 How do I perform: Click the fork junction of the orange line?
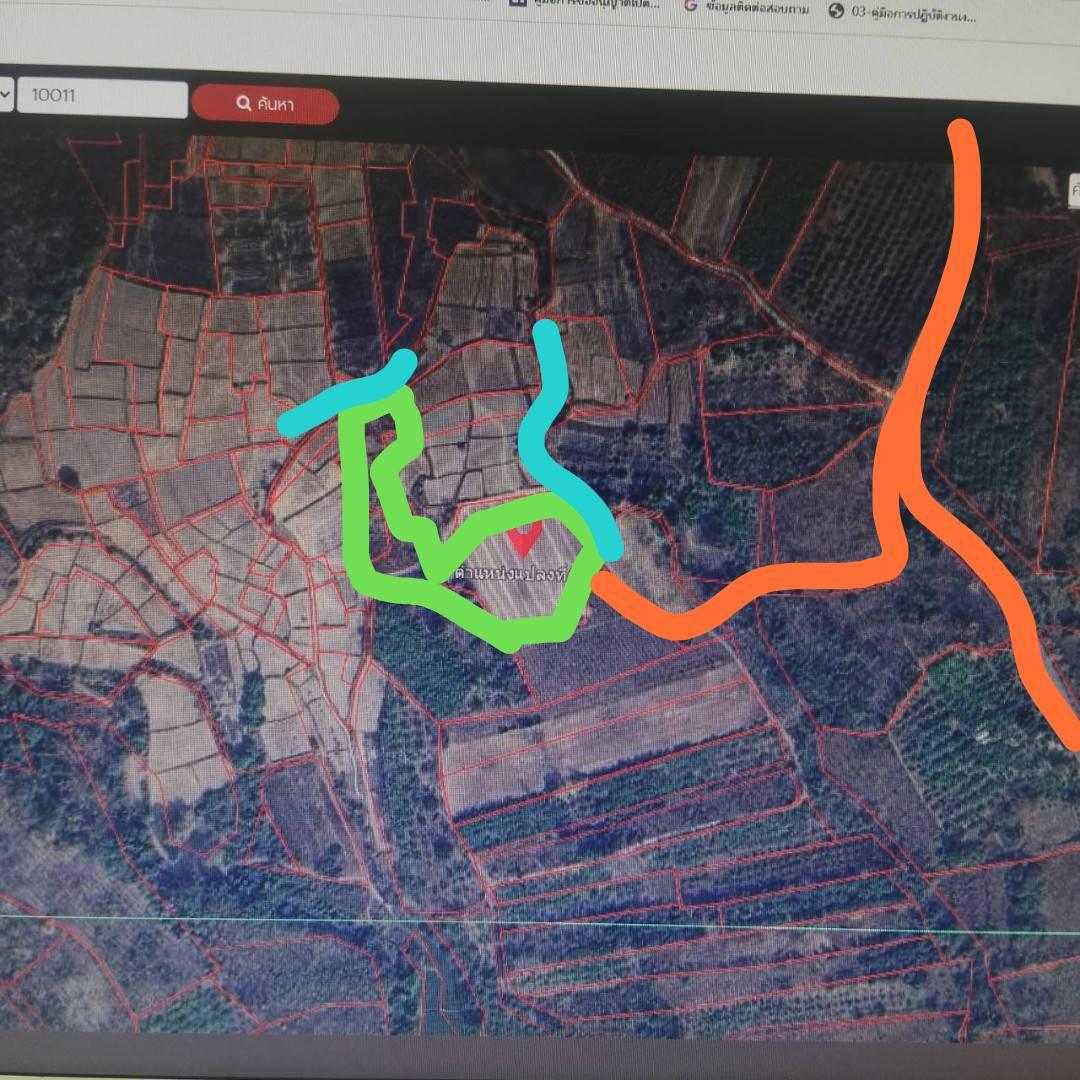click(902, 492)
